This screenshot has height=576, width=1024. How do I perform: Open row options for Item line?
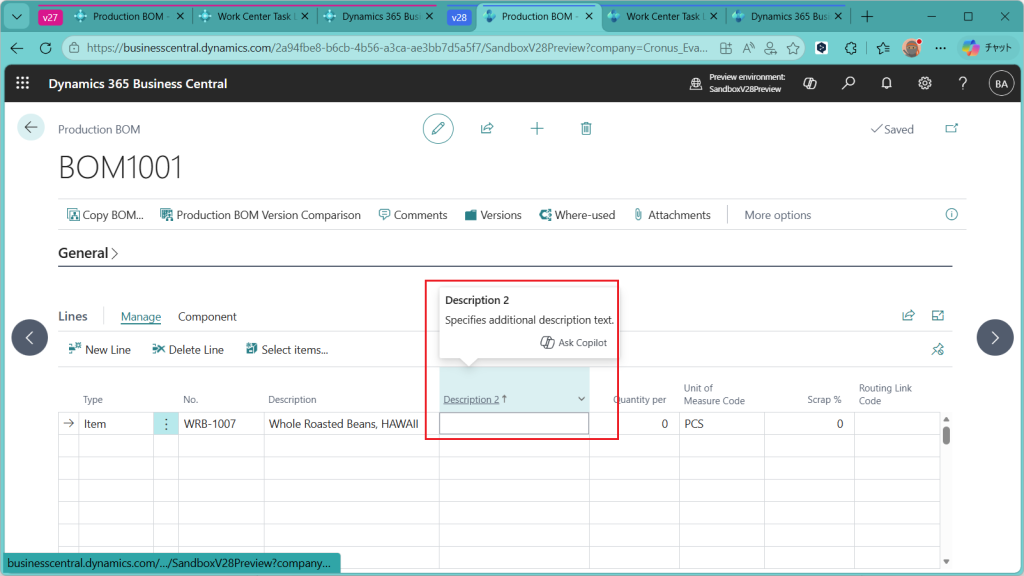tap(166, 424)
